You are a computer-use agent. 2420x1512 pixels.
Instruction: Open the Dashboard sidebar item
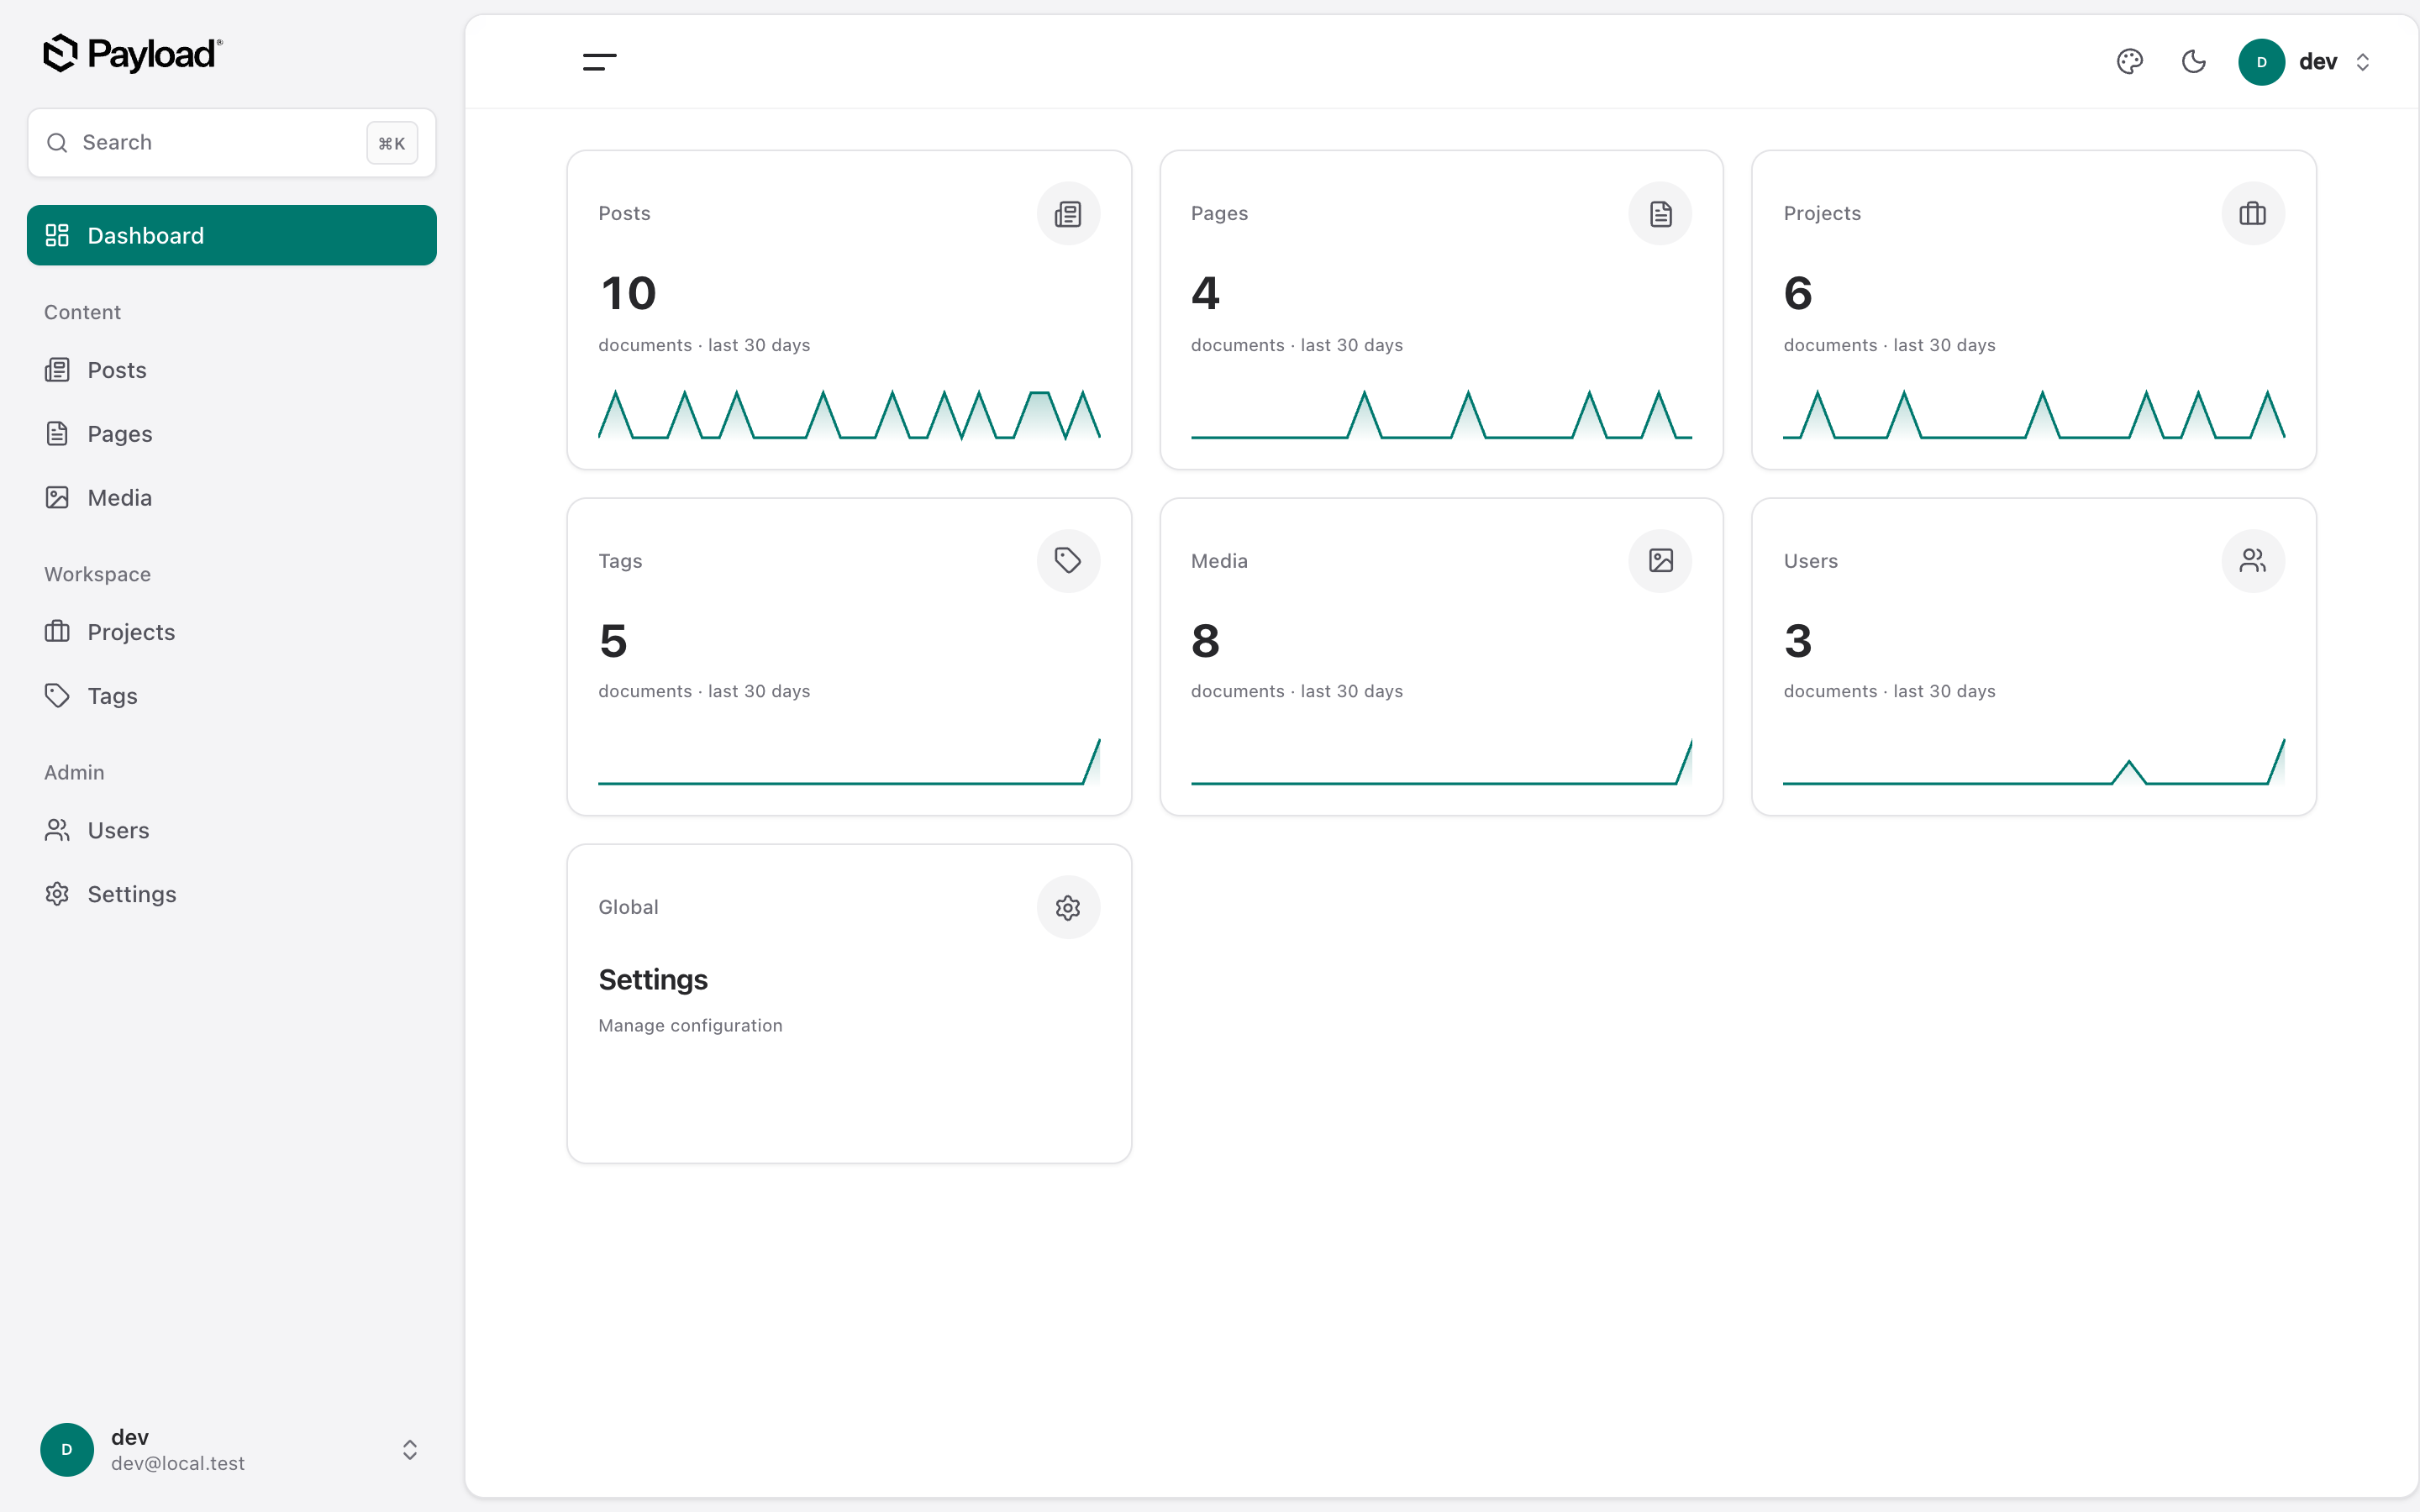(x=232, y=235)
